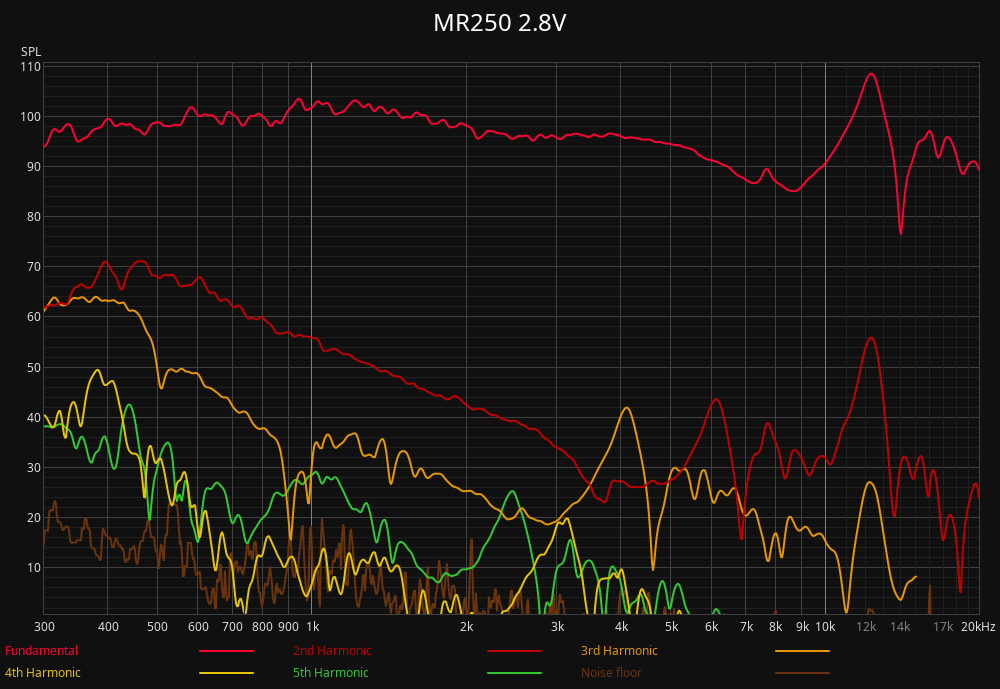The width and height of the screenshot is (1000, 689).
Task: Click the 4th Harmonic yellow line swatch
Action: pyautogui.click(x=226, y=673)
